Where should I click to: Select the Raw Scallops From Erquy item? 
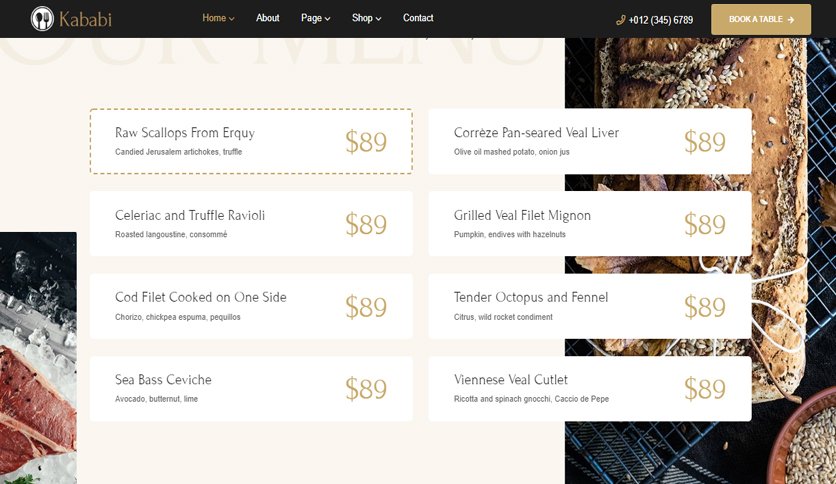(x=251, y=141)
